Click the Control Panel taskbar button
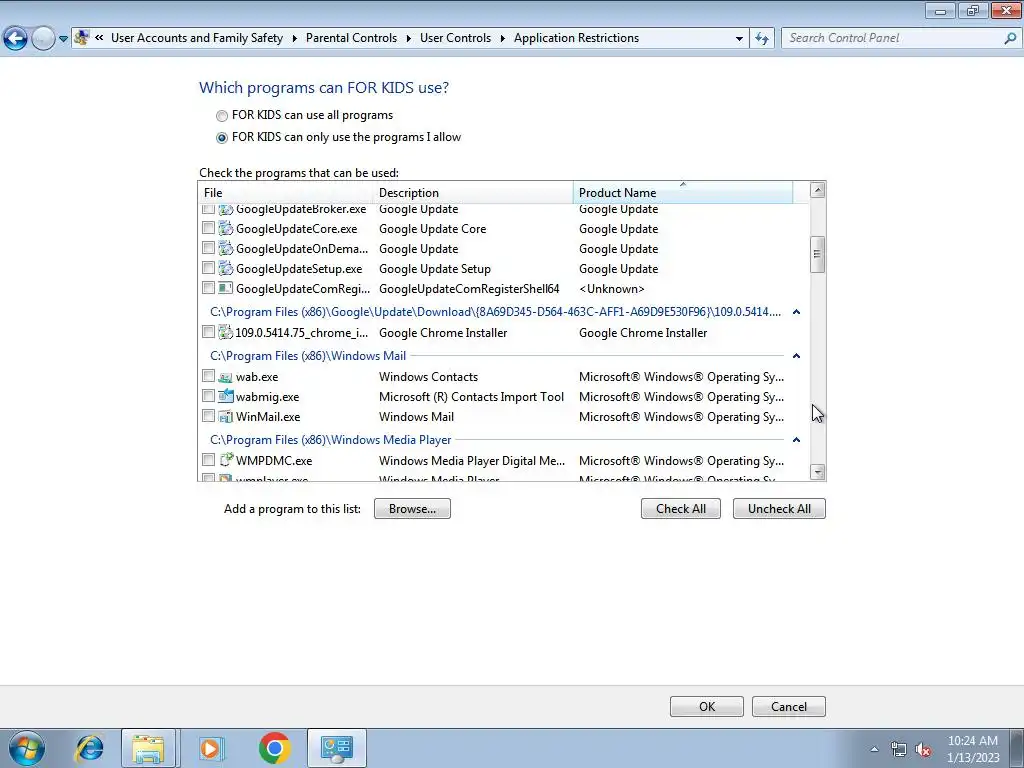Viewport: 1024px width, 768px height. pos(336,748)
